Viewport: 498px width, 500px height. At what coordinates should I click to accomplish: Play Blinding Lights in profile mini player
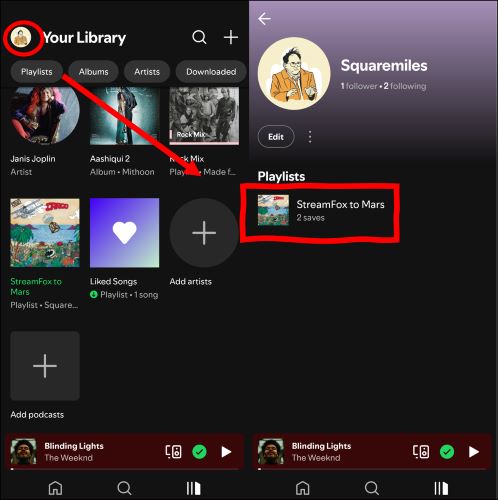pos(474,452)
